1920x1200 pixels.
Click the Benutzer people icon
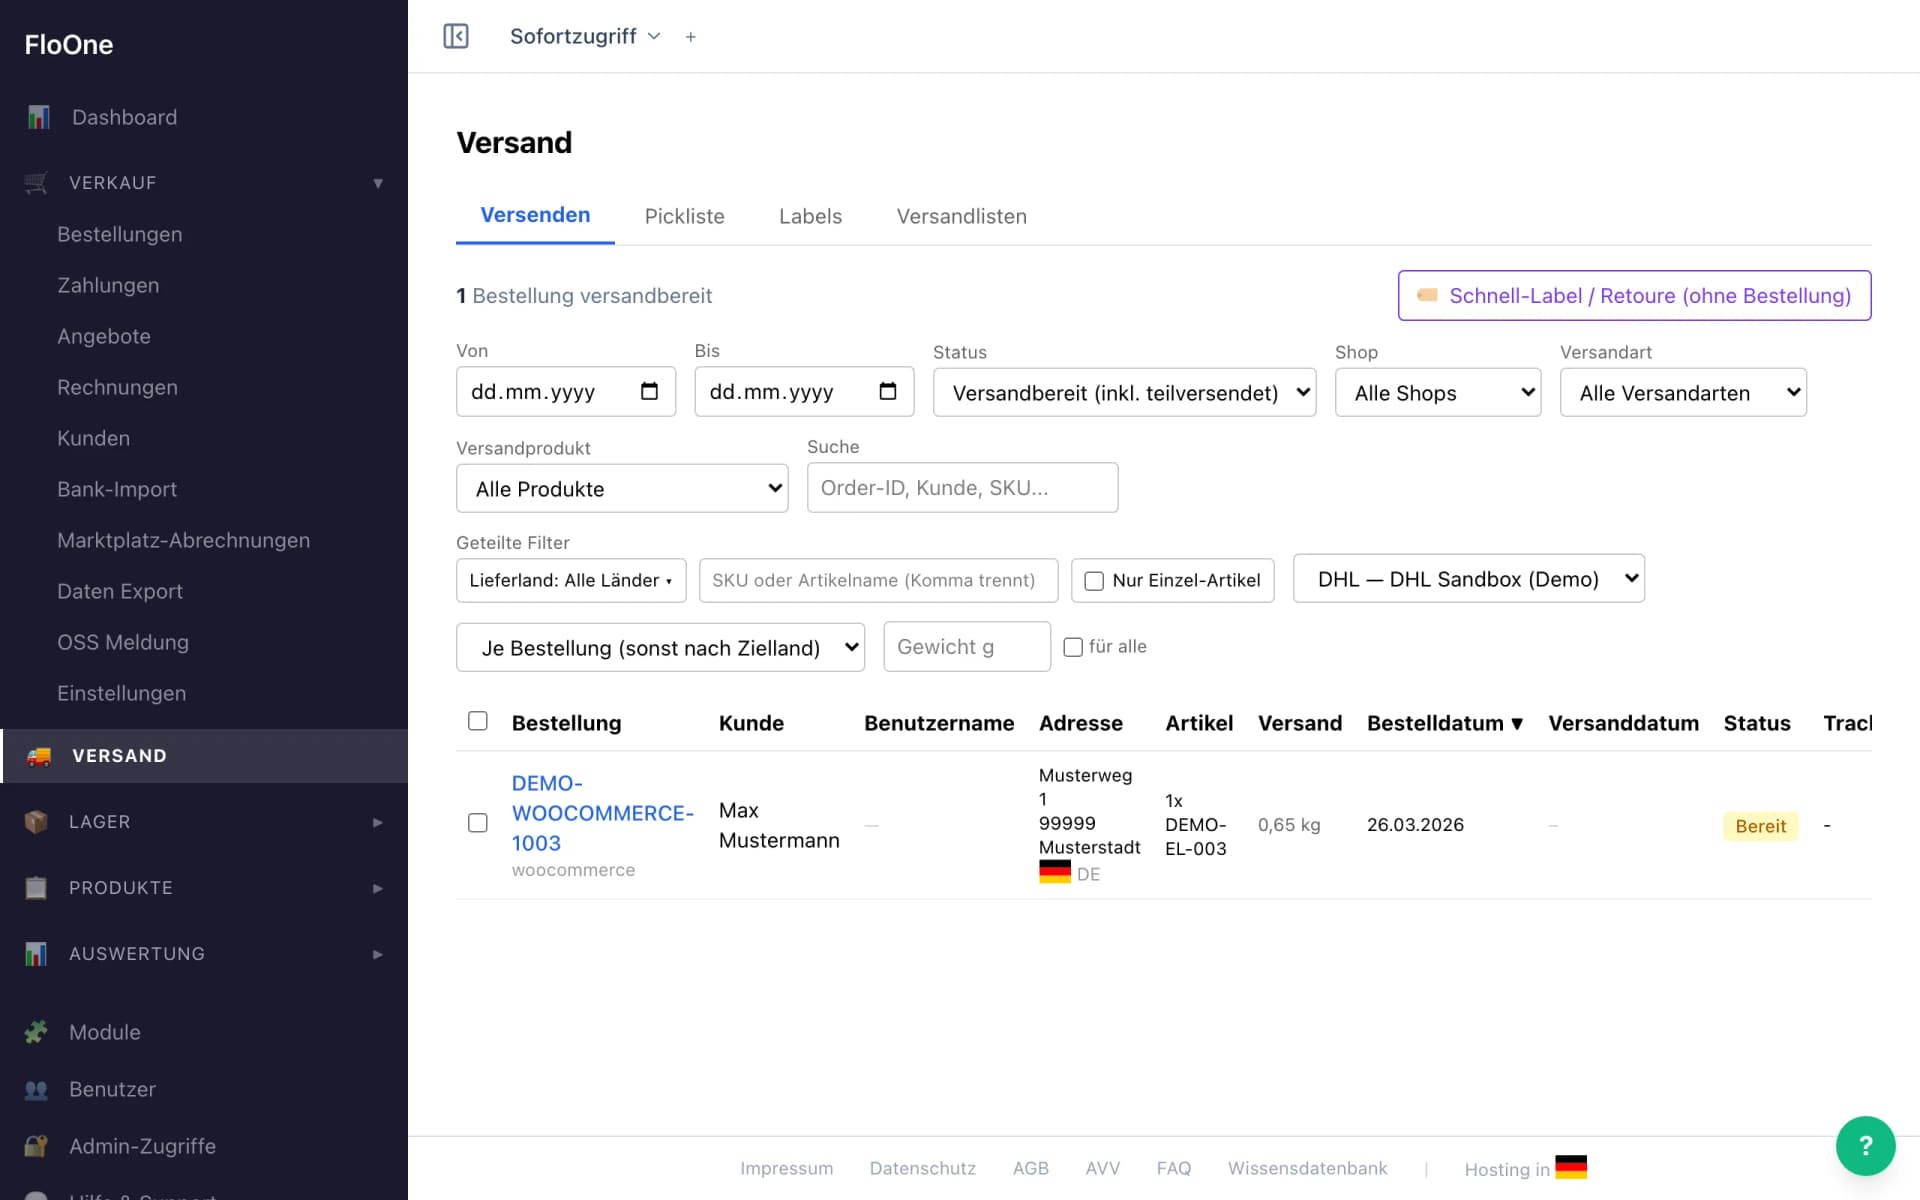coord(36,1089)
